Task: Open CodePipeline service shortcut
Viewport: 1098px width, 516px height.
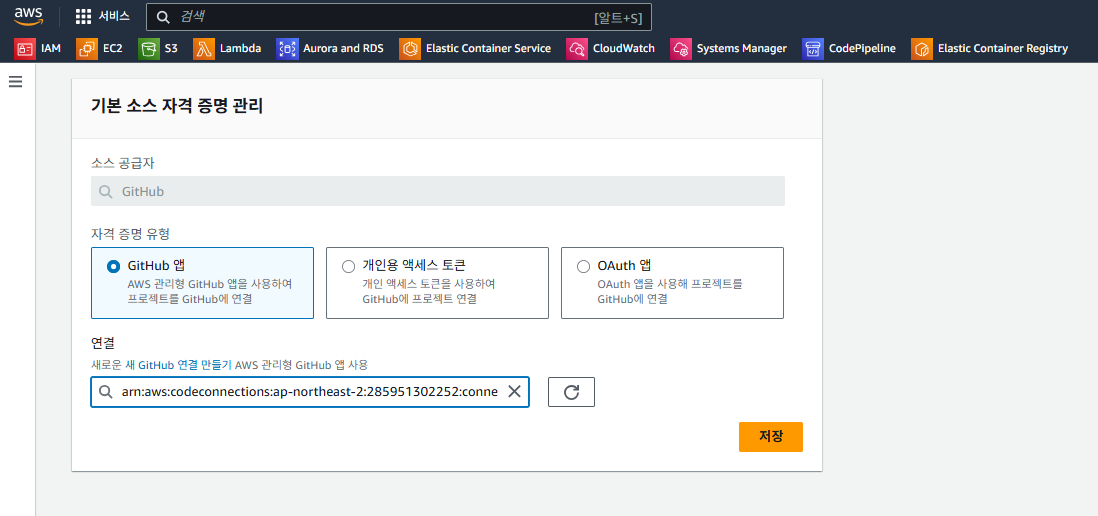Action: point(849,48)
